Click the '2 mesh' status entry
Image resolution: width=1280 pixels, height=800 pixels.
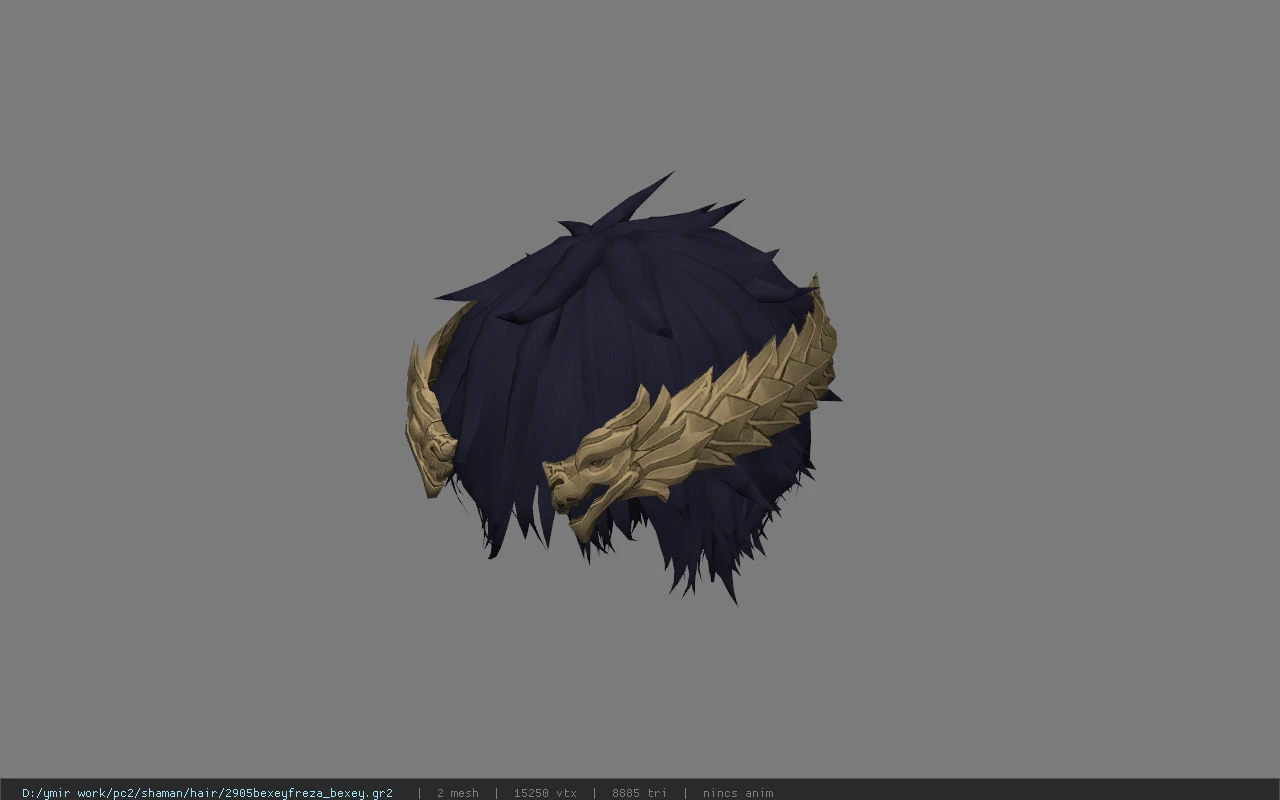[x=457, y=793]
